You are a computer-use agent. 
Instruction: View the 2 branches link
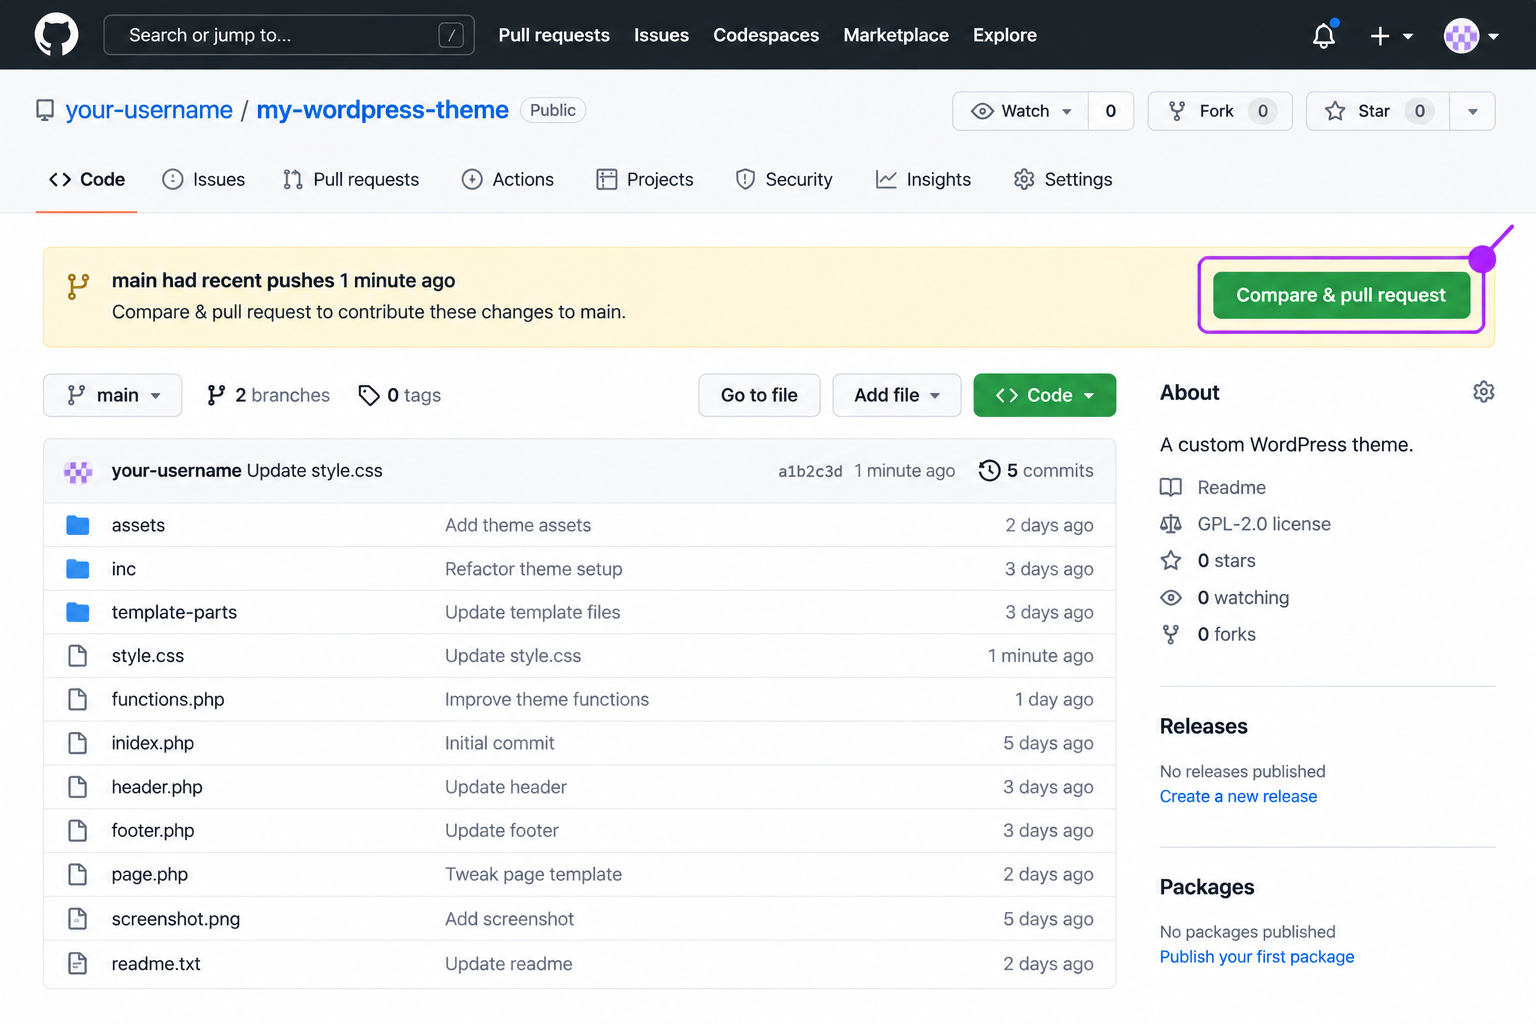click(268, 395)
